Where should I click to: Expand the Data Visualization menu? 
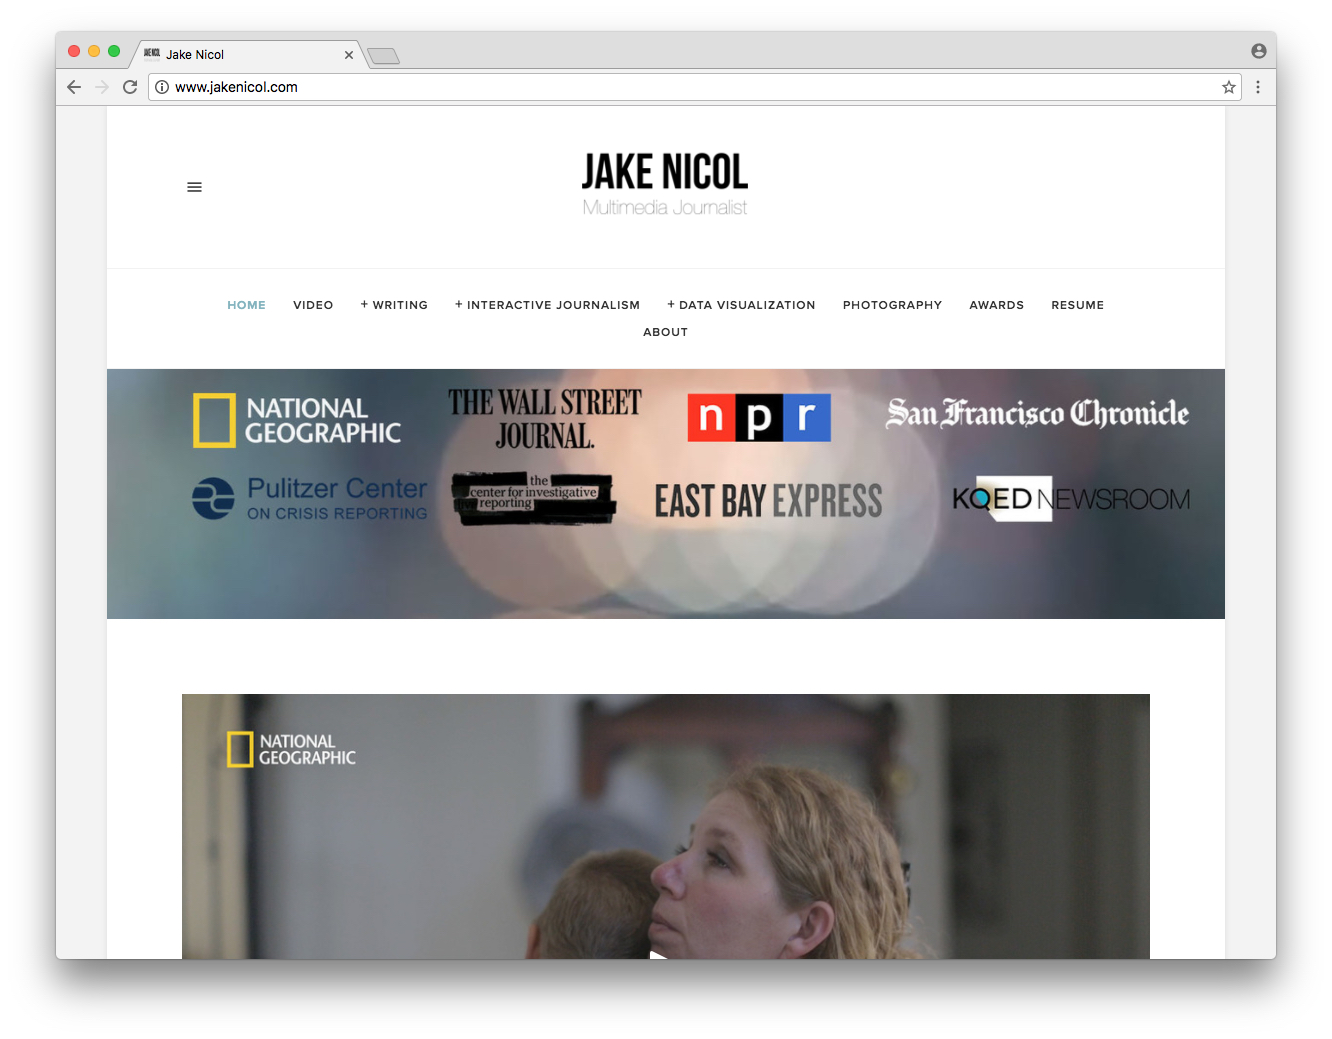coord(741,305)
